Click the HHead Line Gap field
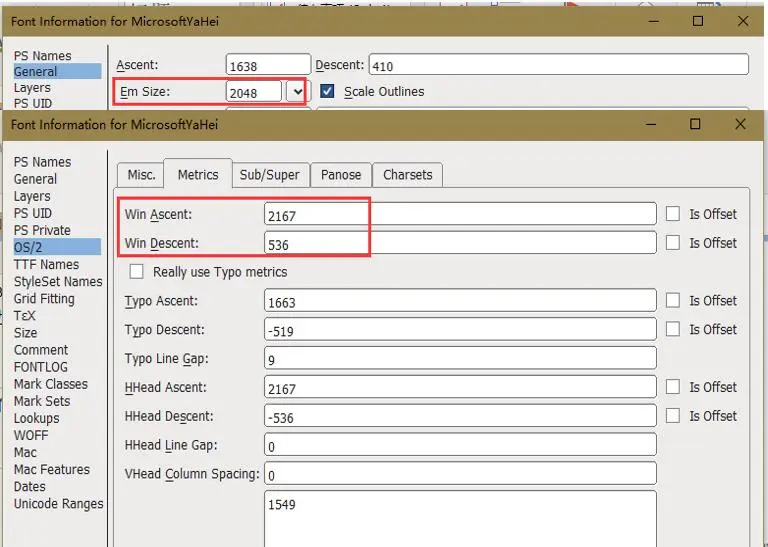The width and height of the screenshot is (768, 547). pos(460,445)
